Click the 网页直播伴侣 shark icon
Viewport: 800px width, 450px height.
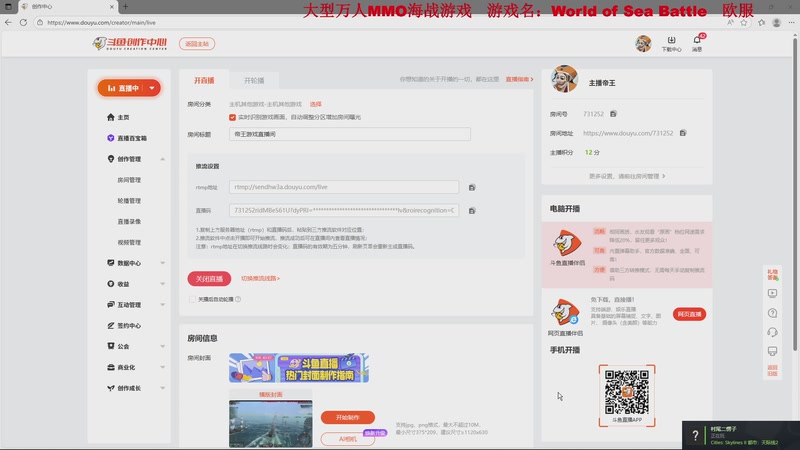click(564, 312)
